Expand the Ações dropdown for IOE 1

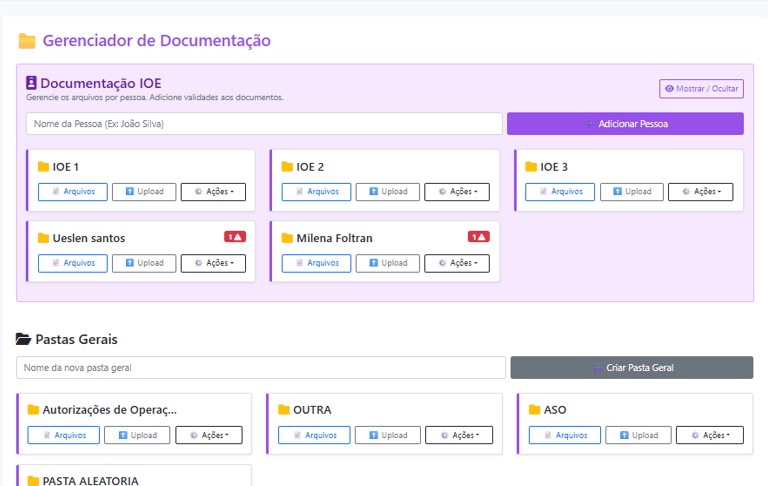click(213, 192)
